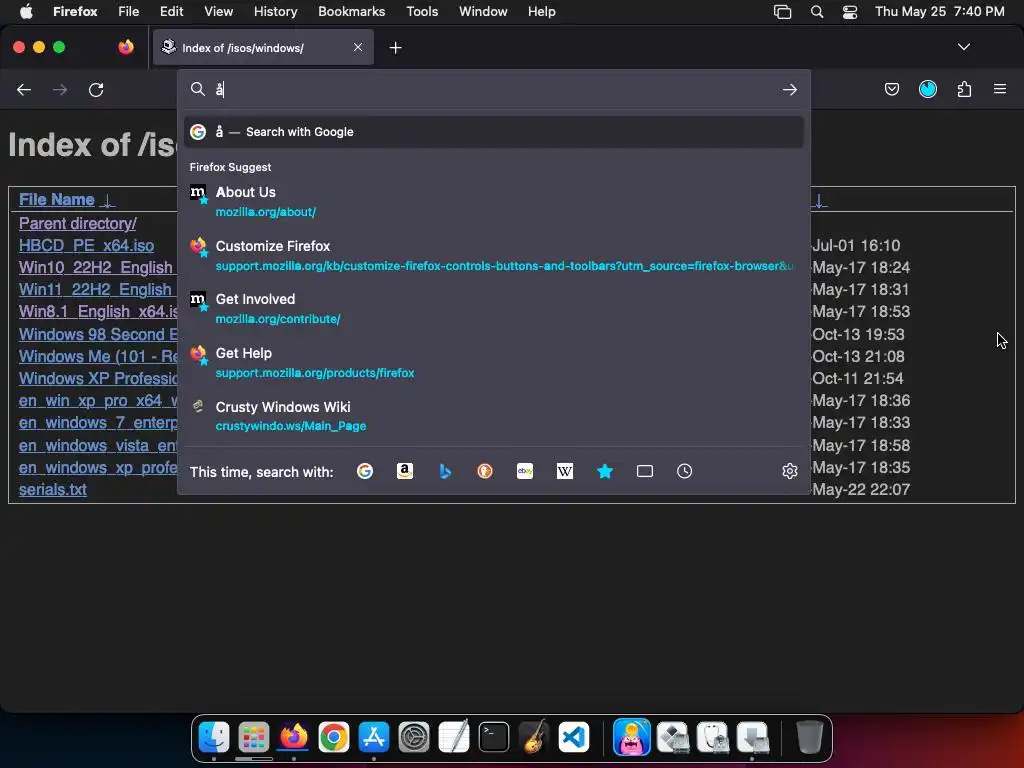Open a new tab with plus button
Viewport: 1024px width, 768px height.
(x=395, y=48)
